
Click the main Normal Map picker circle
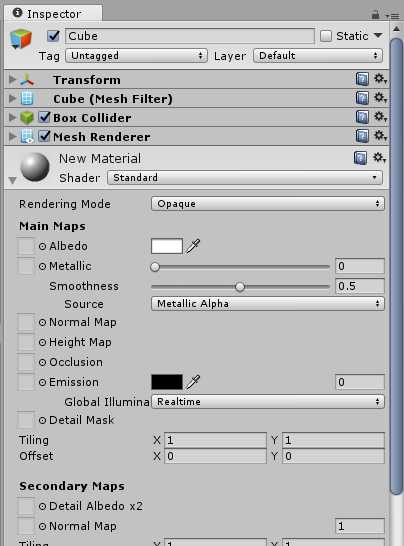(42, 322)
